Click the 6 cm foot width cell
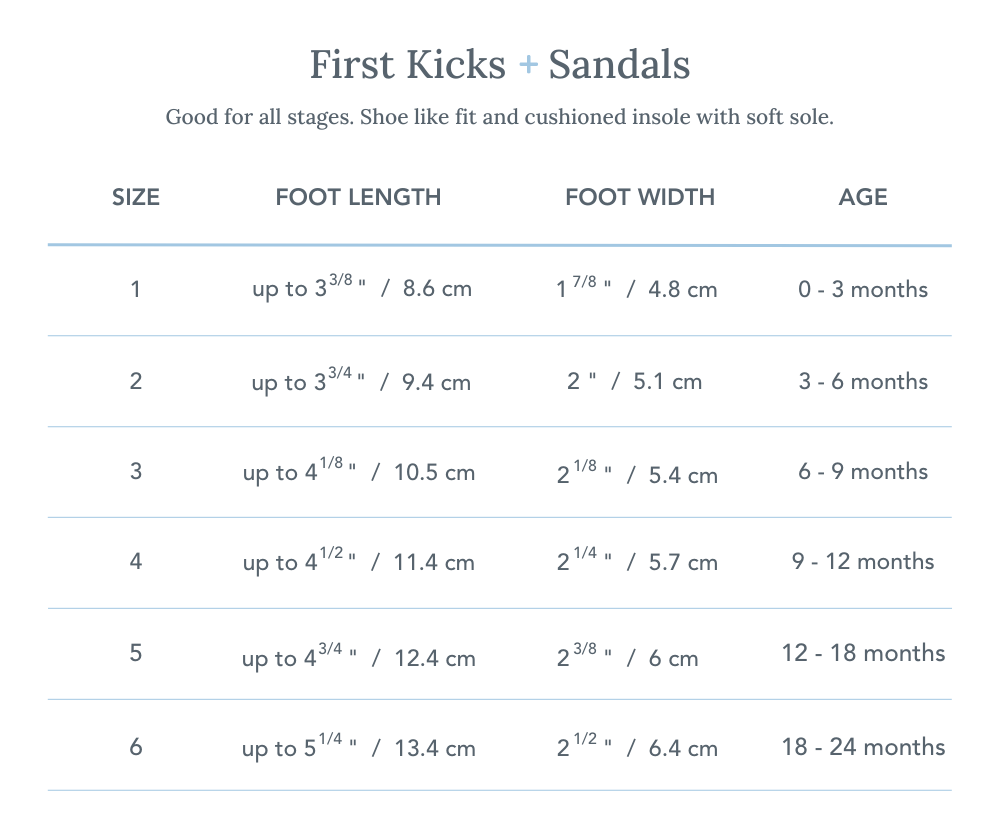Image resolution: width=1000 pixels, height=826 pixels. click(x=672, y=659)
